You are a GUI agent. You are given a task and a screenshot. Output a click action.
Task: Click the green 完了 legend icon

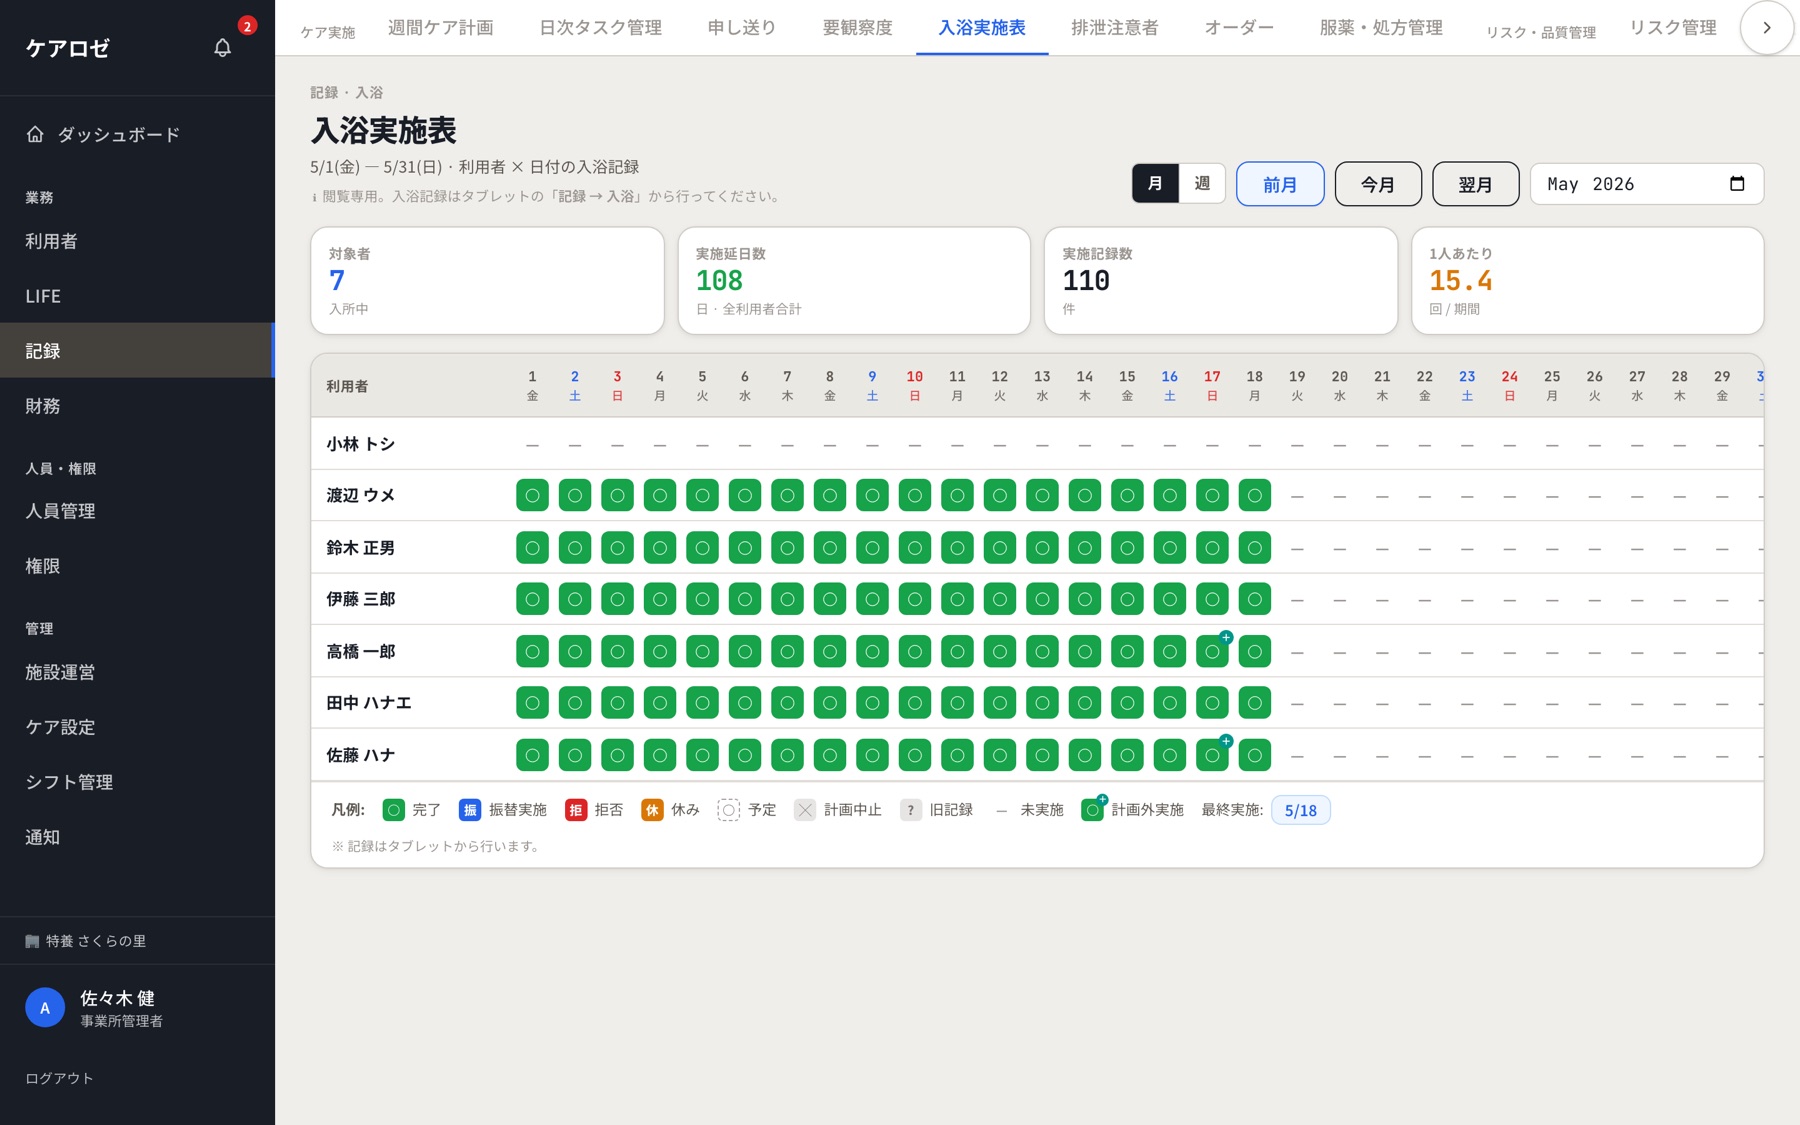coord(394,810)
